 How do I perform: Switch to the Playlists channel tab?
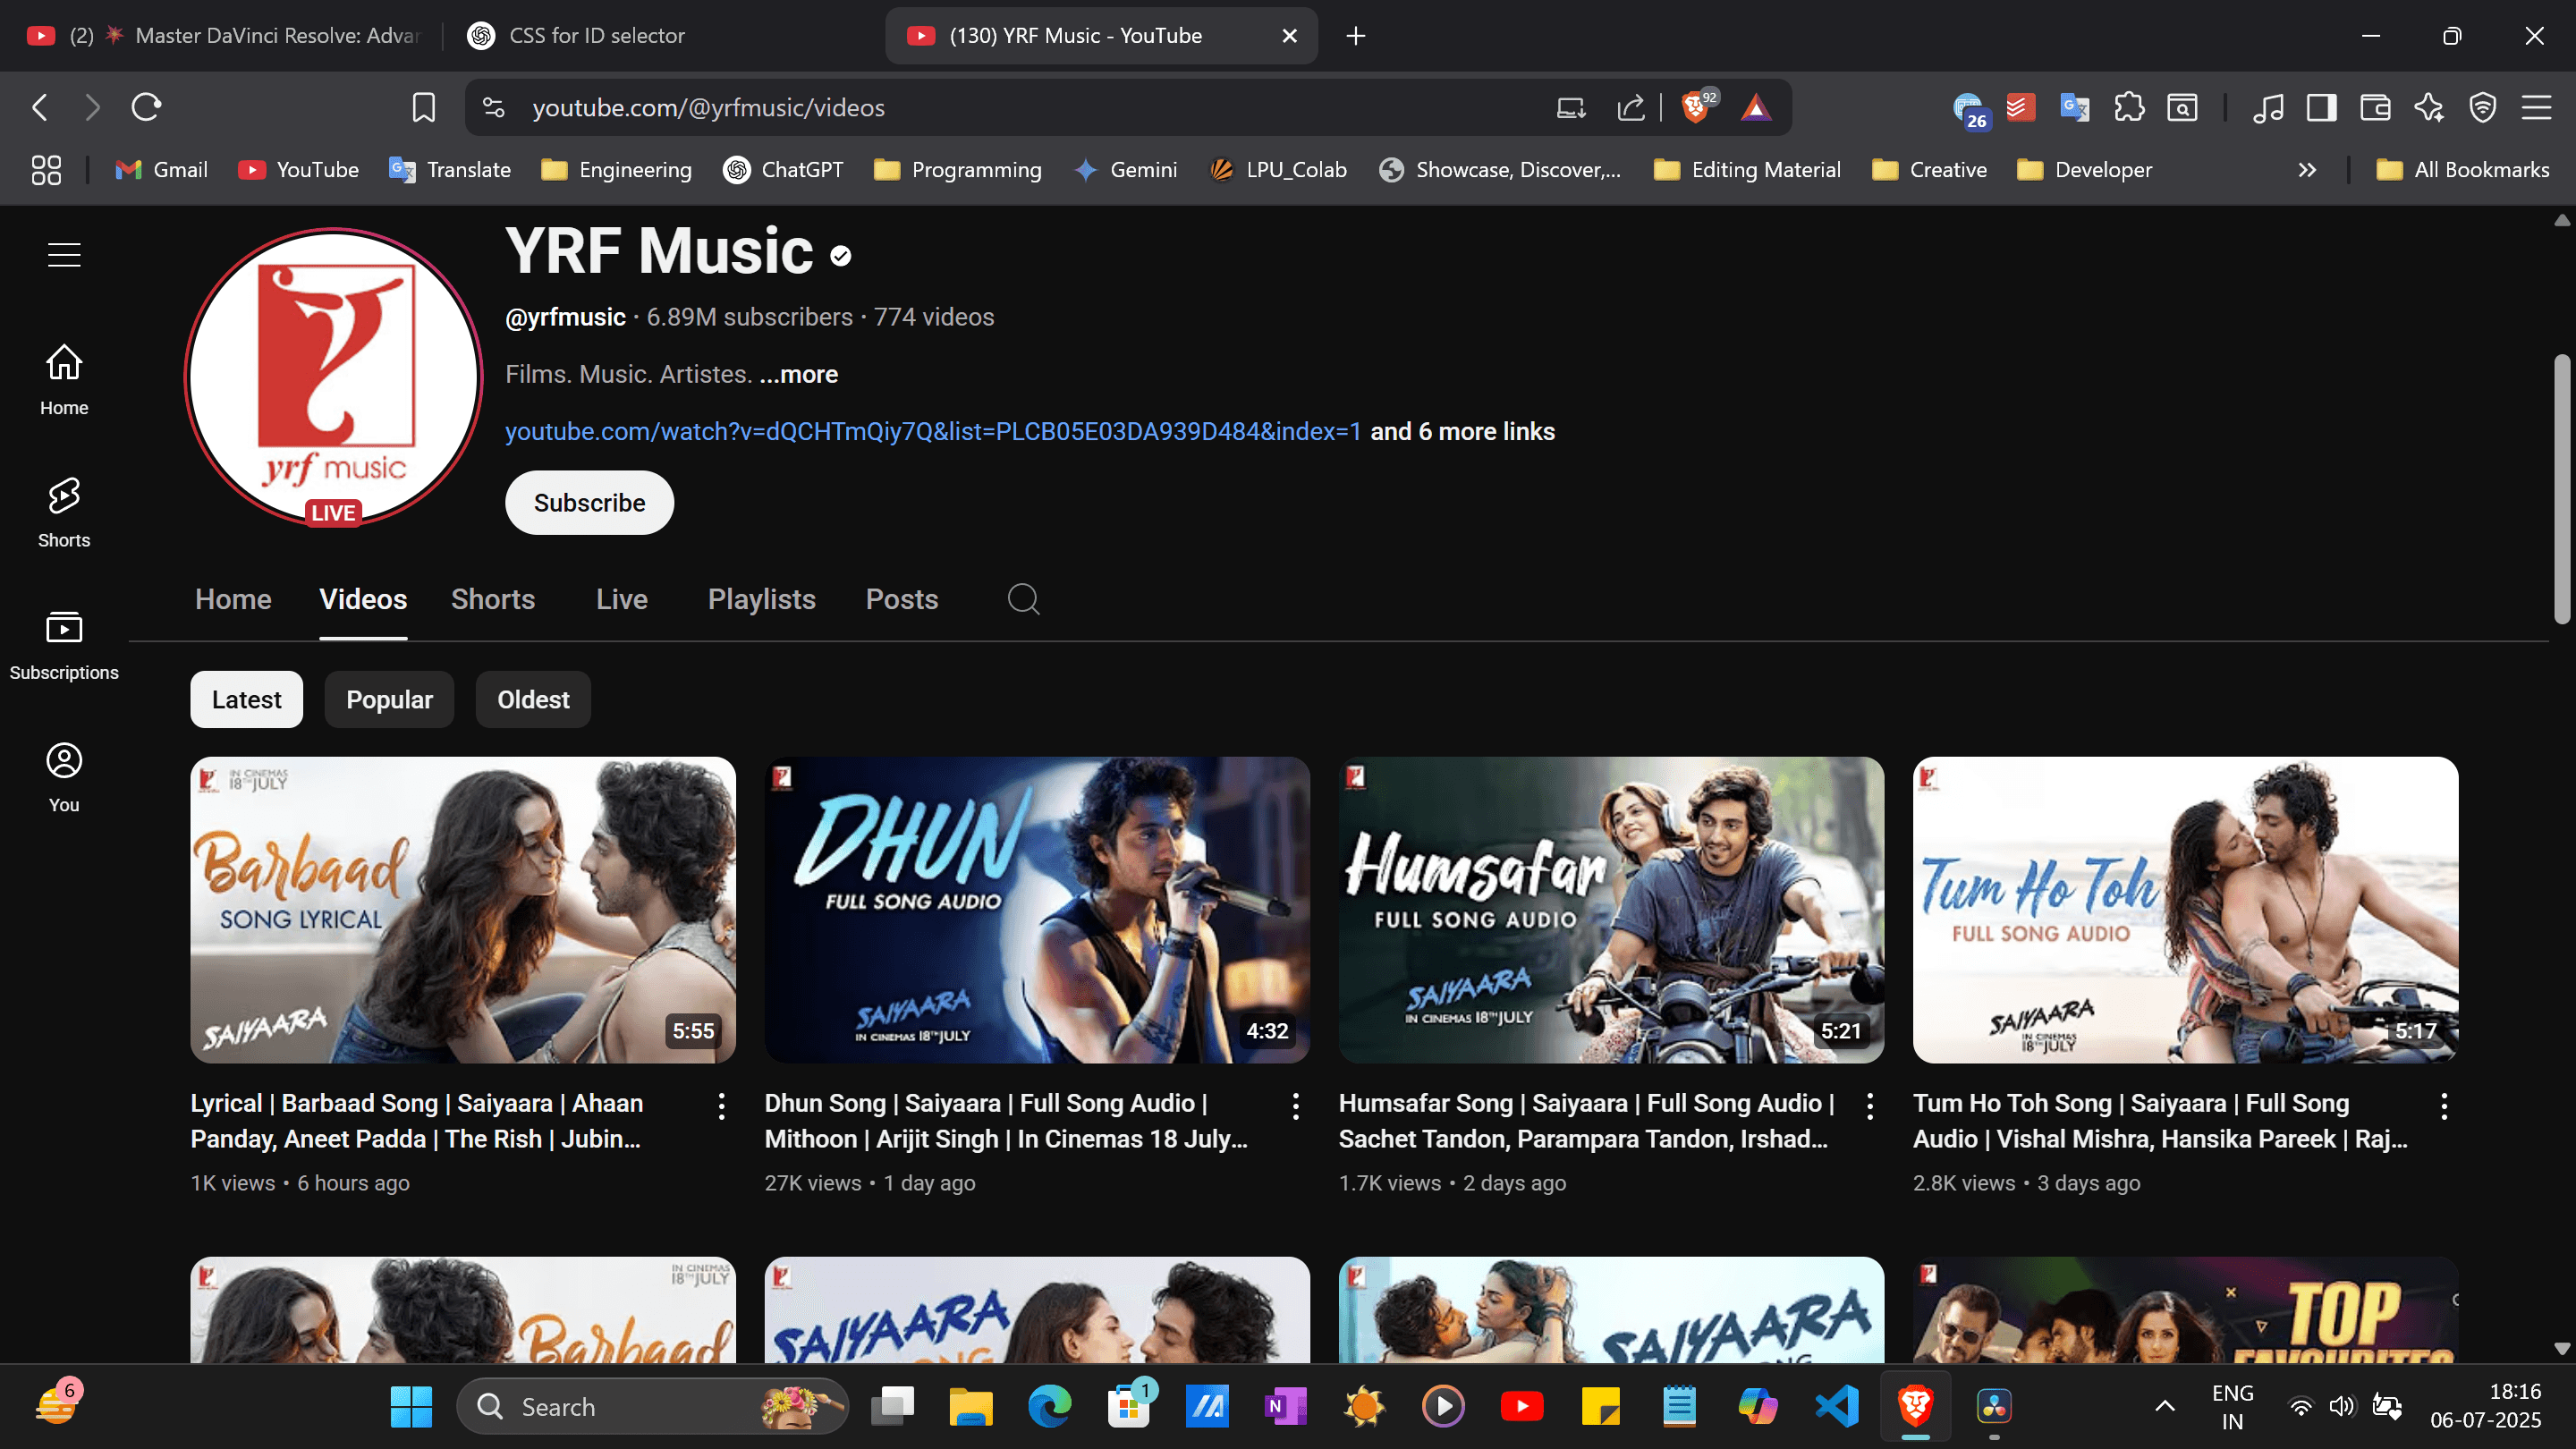pos(762,599)
